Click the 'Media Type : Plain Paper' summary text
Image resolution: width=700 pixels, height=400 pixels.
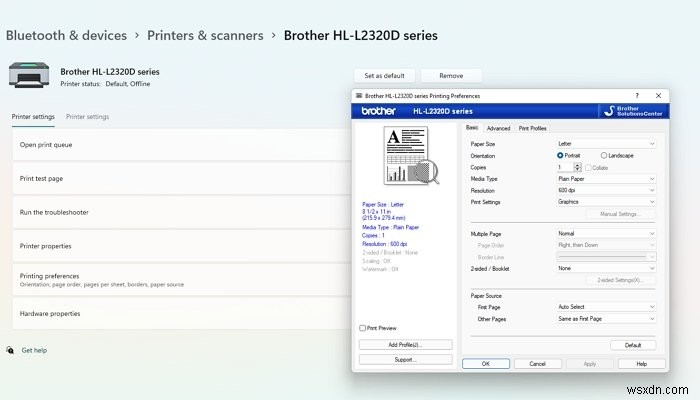point(390,227)
